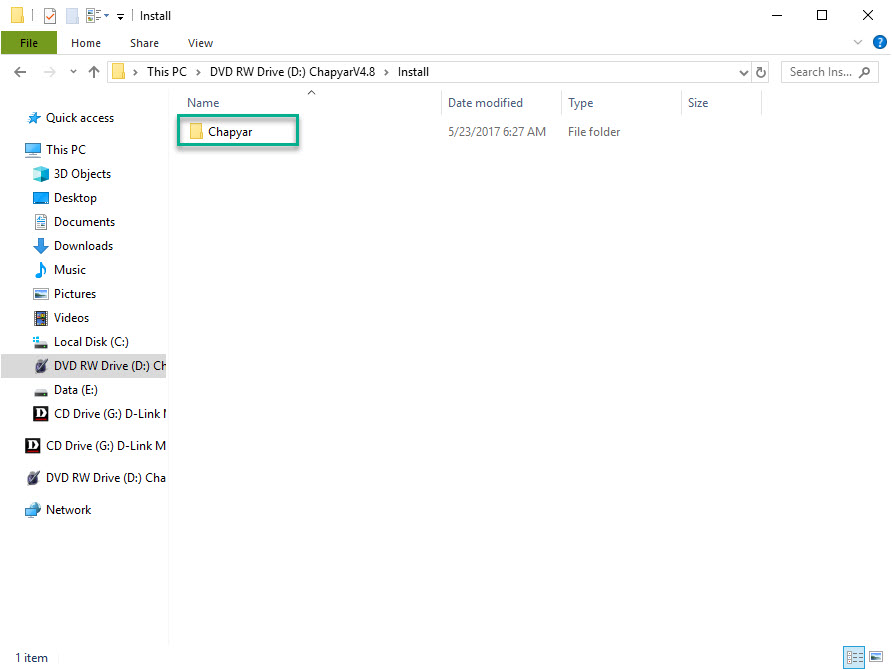
Task: Refresh the Install folder view
Action: (761, 72)
